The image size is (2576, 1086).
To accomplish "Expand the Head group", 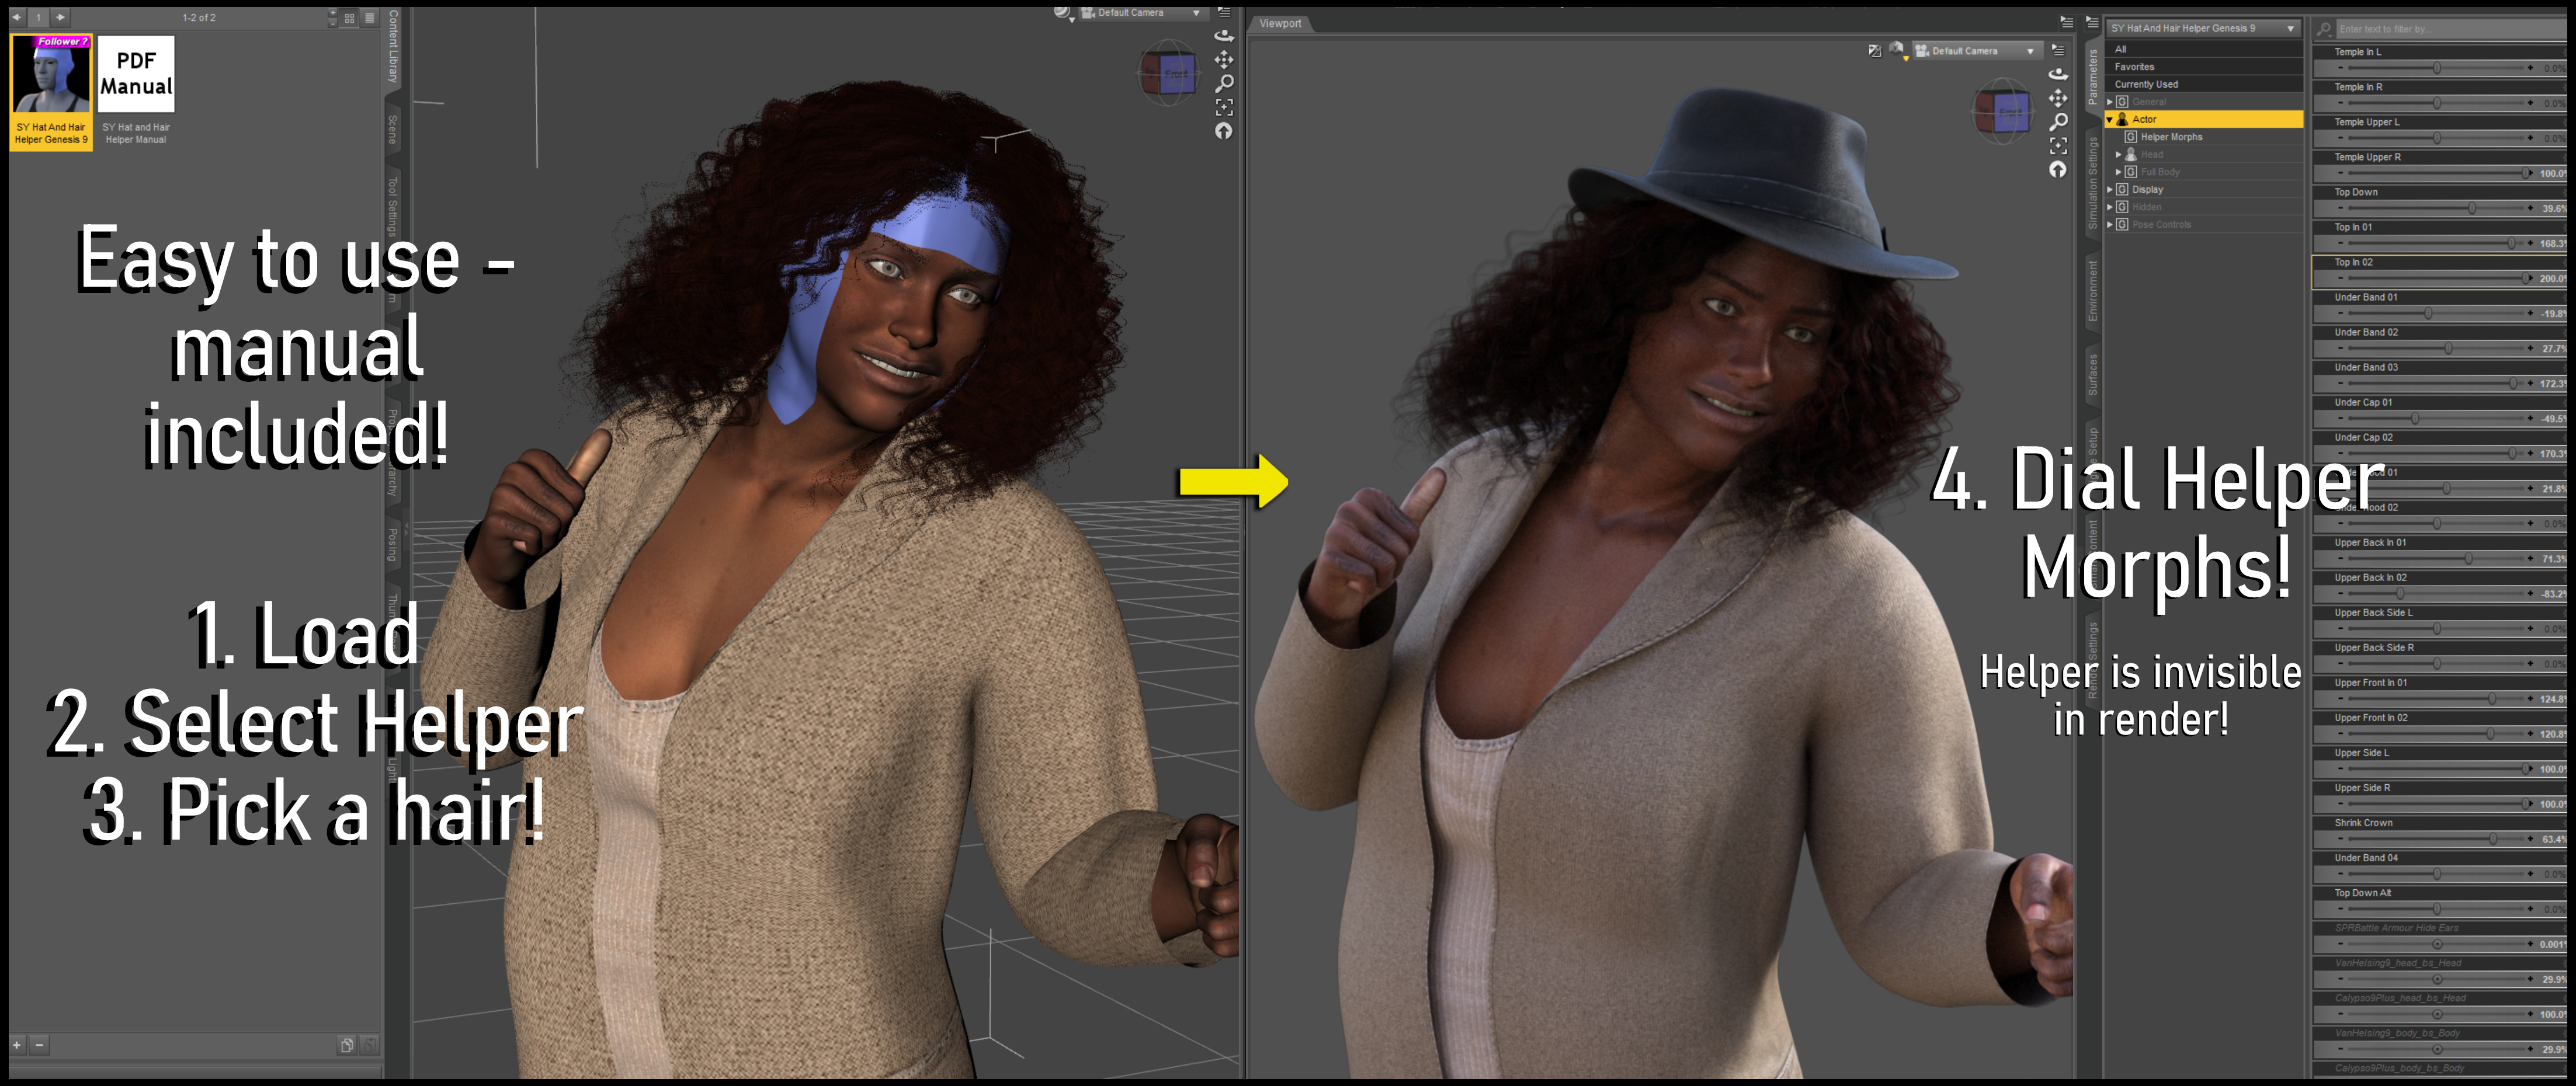I will (x=2118, y=154).
